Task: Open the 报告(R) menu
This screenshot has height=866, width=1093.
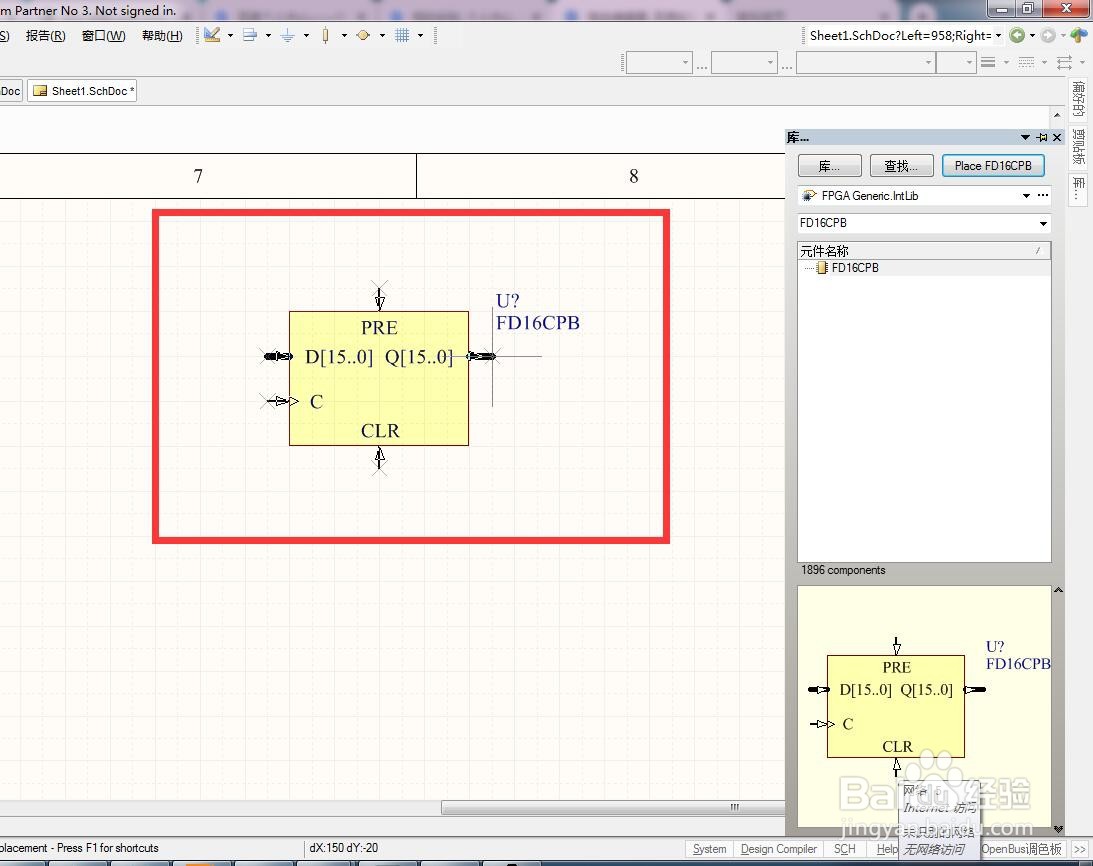Action: (45, 36)
